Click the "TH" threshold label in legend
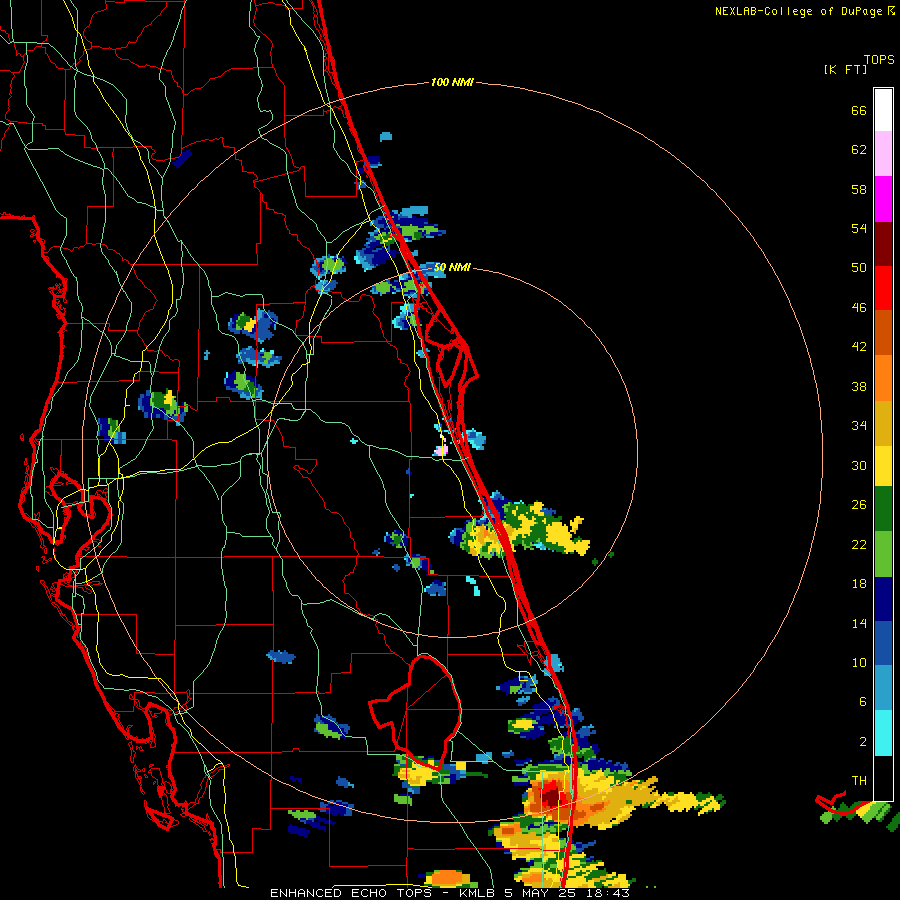Viewport: 900px width, 900px height. point(859,780)
